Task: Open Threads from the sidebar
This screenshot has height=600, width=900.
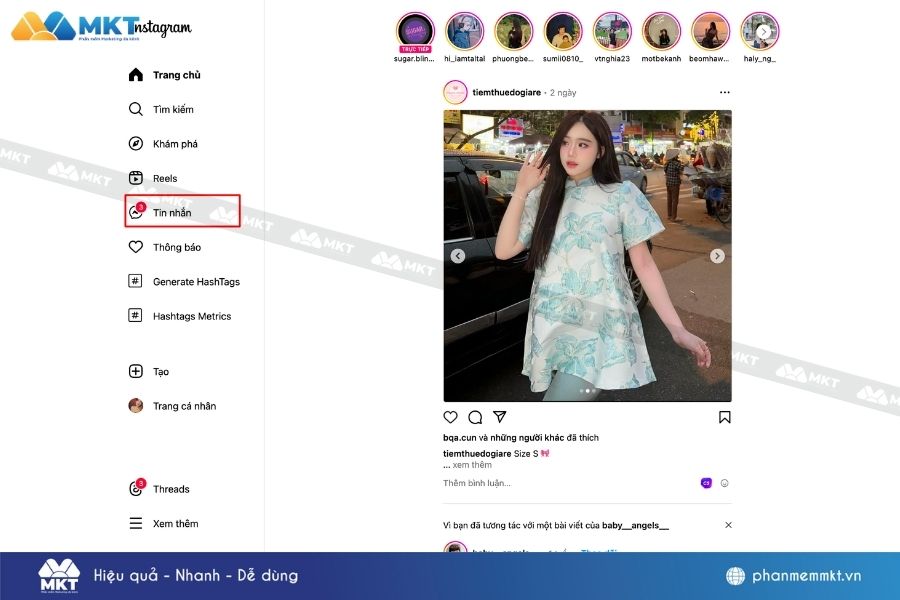Action: pyautogui.click(x=170, y=489)
